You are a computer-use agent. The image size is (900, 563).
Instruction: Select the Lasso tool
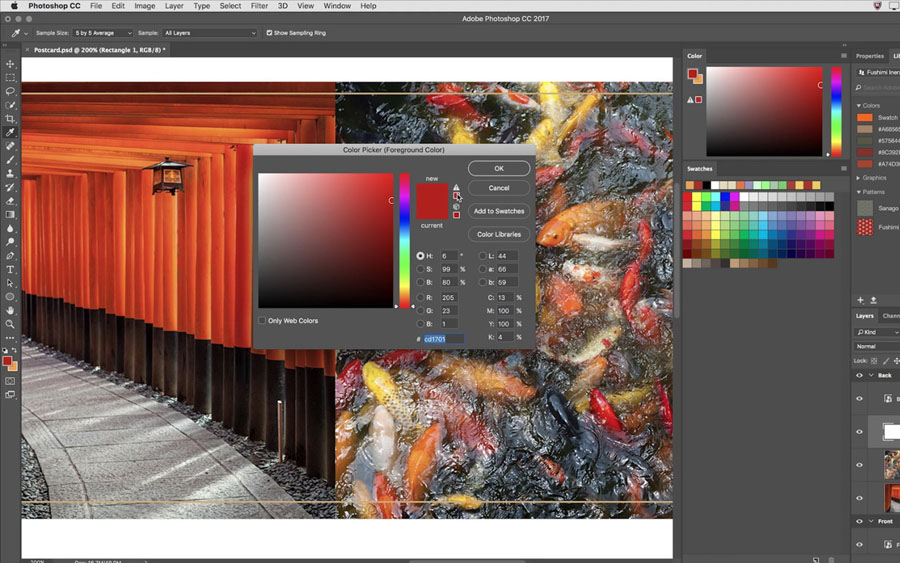10,91
